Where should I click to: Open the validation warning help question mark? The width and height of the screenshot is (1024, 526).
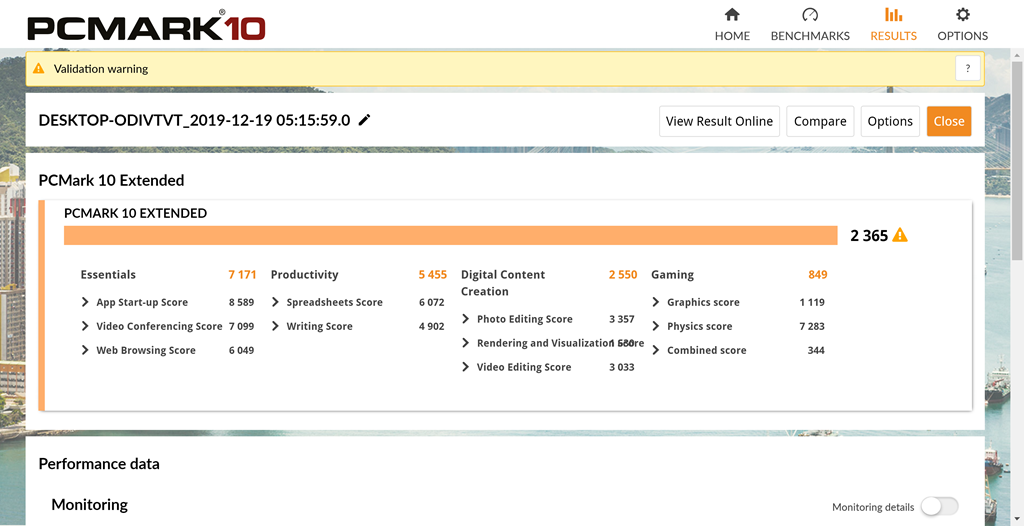968,69
